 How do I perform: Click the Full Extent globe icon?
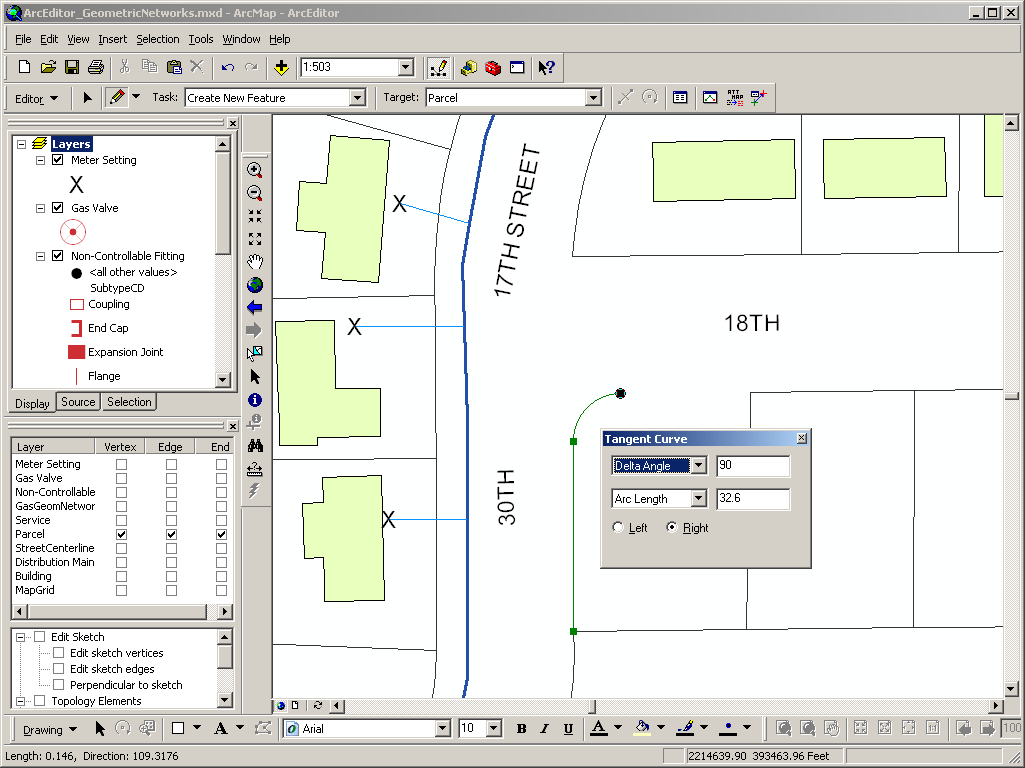coord(255,285)
